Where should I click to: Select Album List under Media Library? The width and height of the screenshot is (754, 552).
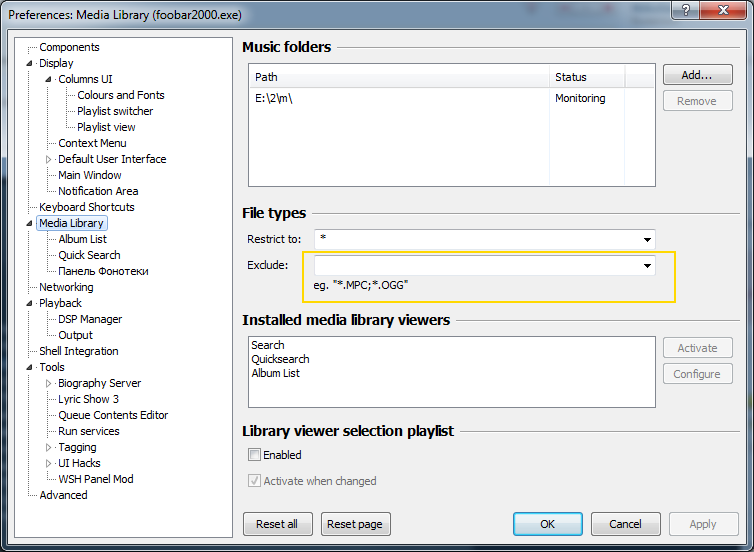pyautogui.click(x=82, y=239)
